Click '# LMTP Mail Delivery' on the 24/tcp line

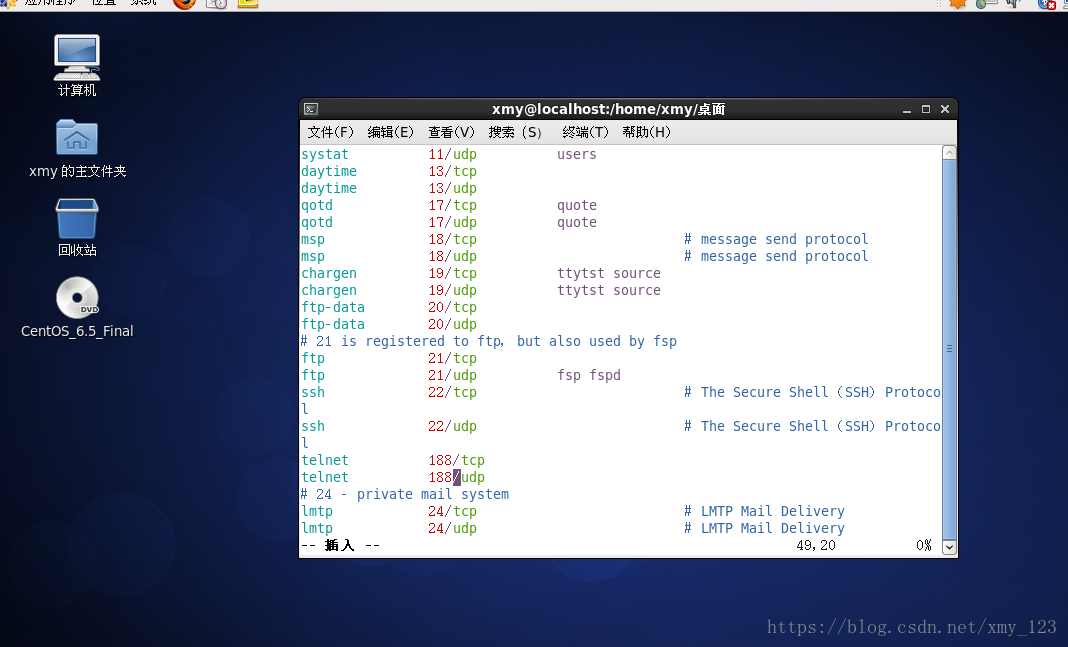(764, 511)
